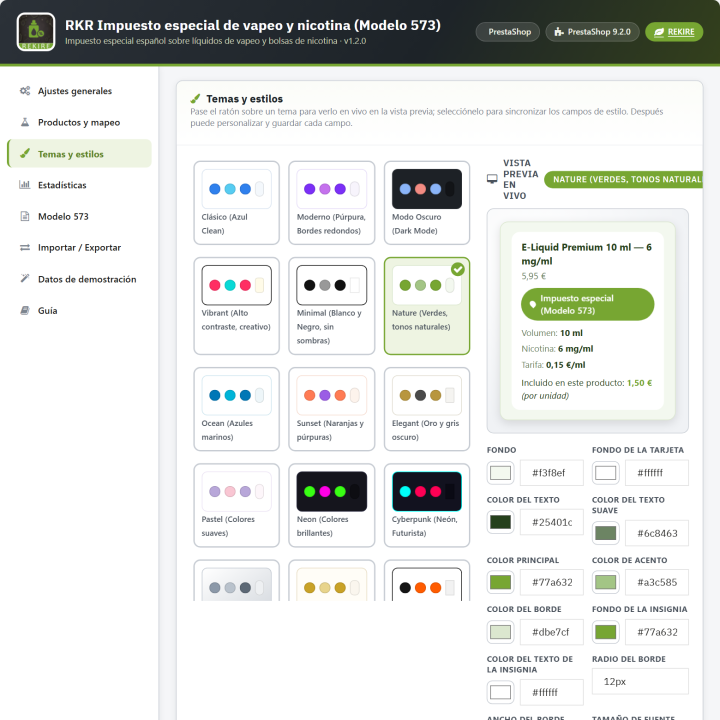
Task: Click the bar chart icon for Estadísticas
Action: tap(25, 185)
